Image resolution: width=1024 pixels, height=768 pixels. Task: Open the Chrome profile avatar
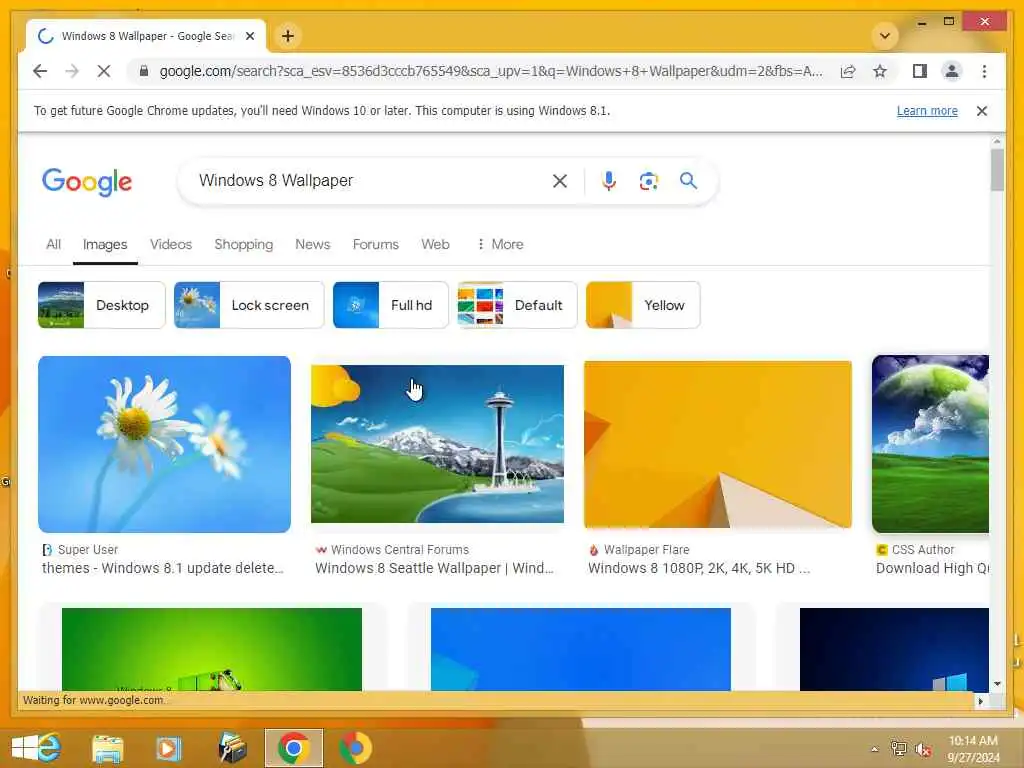952,71
